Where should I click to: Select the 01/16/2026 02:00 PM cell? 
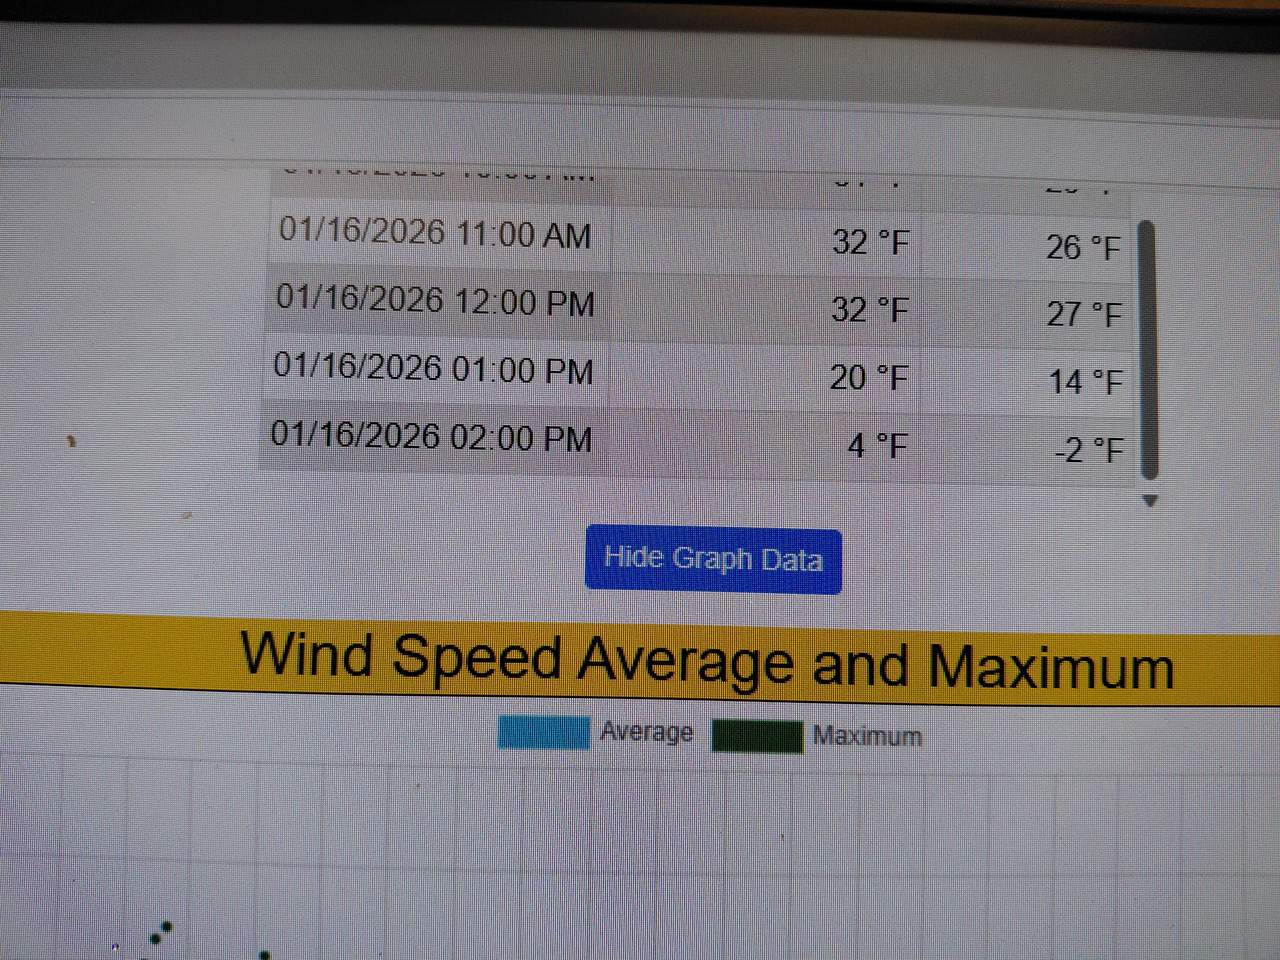pyautogui.click(x=431, y=437)
